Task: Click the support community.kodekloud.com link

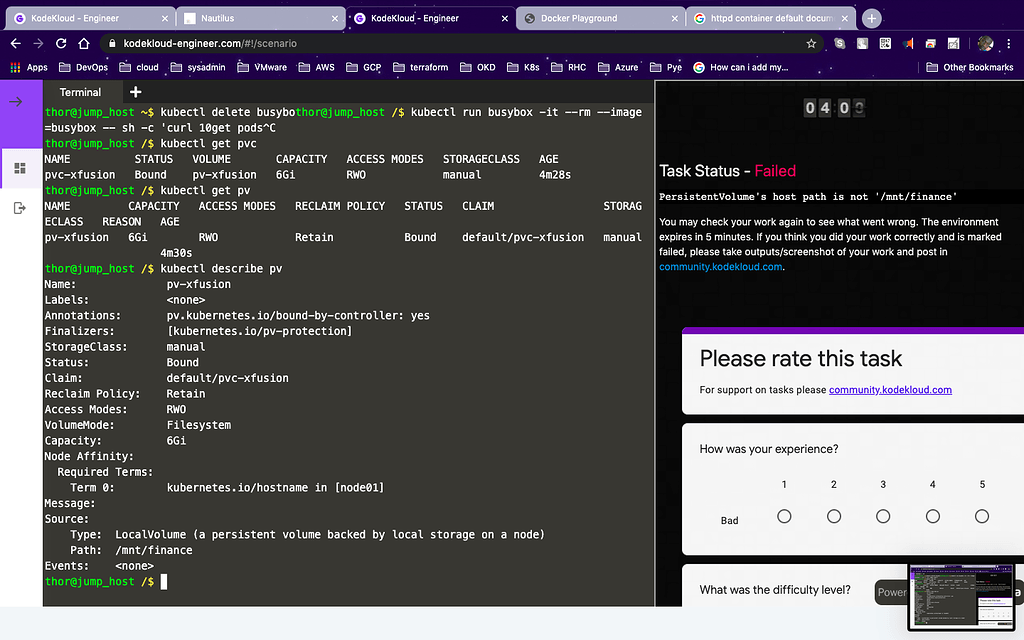Action: pos(890,389)
